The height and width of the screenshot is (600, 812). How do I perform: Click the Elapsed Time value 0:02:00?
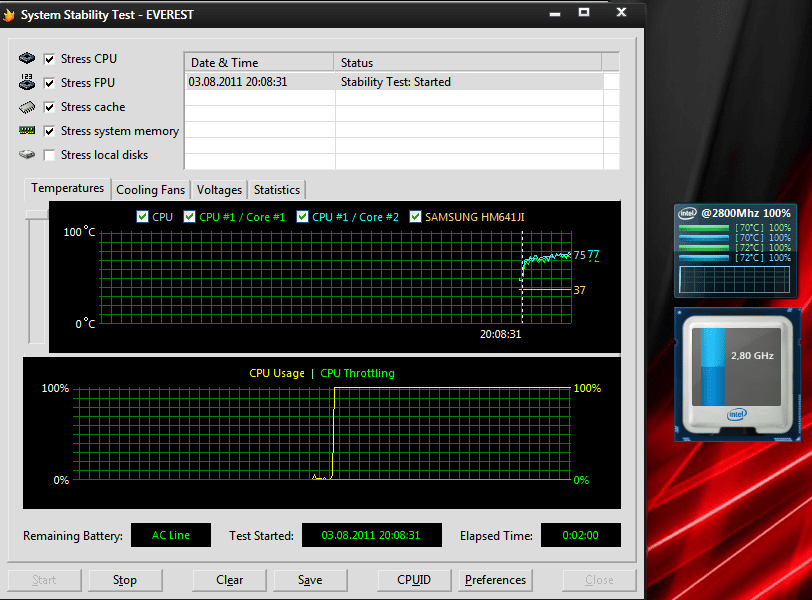pyautogui.click(x=581, y=535)
